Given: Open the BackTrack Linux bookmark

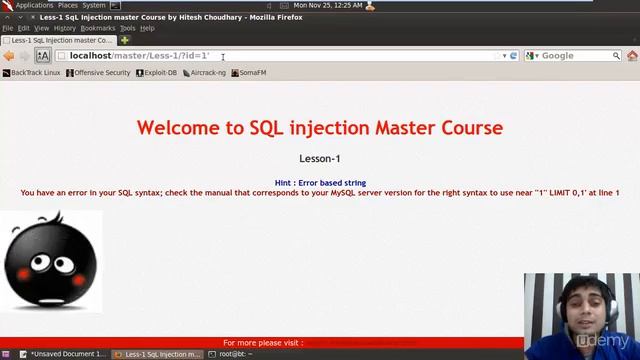Looking at the screenshot, I should pyautogui.click(x=31, y=73).
